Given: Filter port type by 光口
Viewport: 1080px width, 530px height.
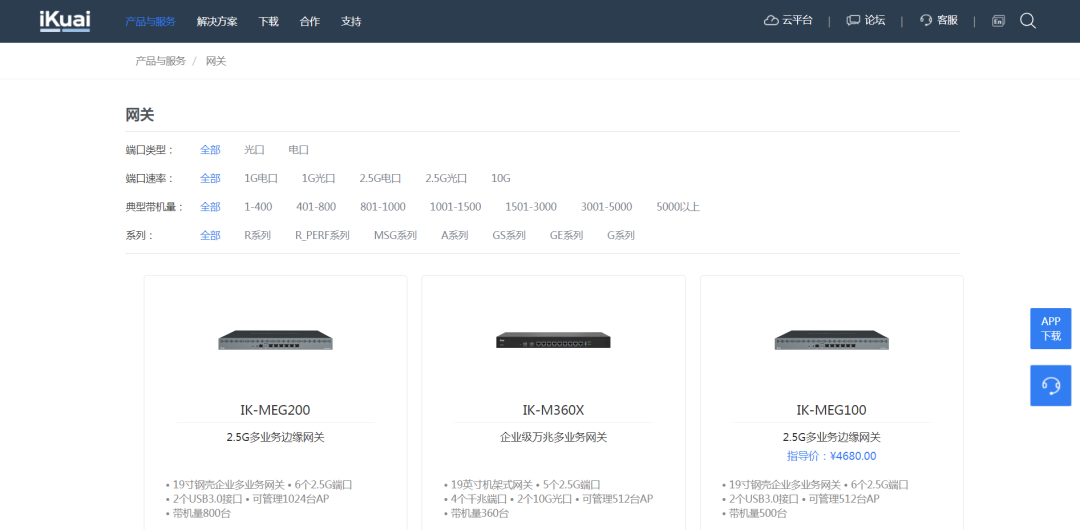Looking at the screenshot, I should (x=254, y=150).
